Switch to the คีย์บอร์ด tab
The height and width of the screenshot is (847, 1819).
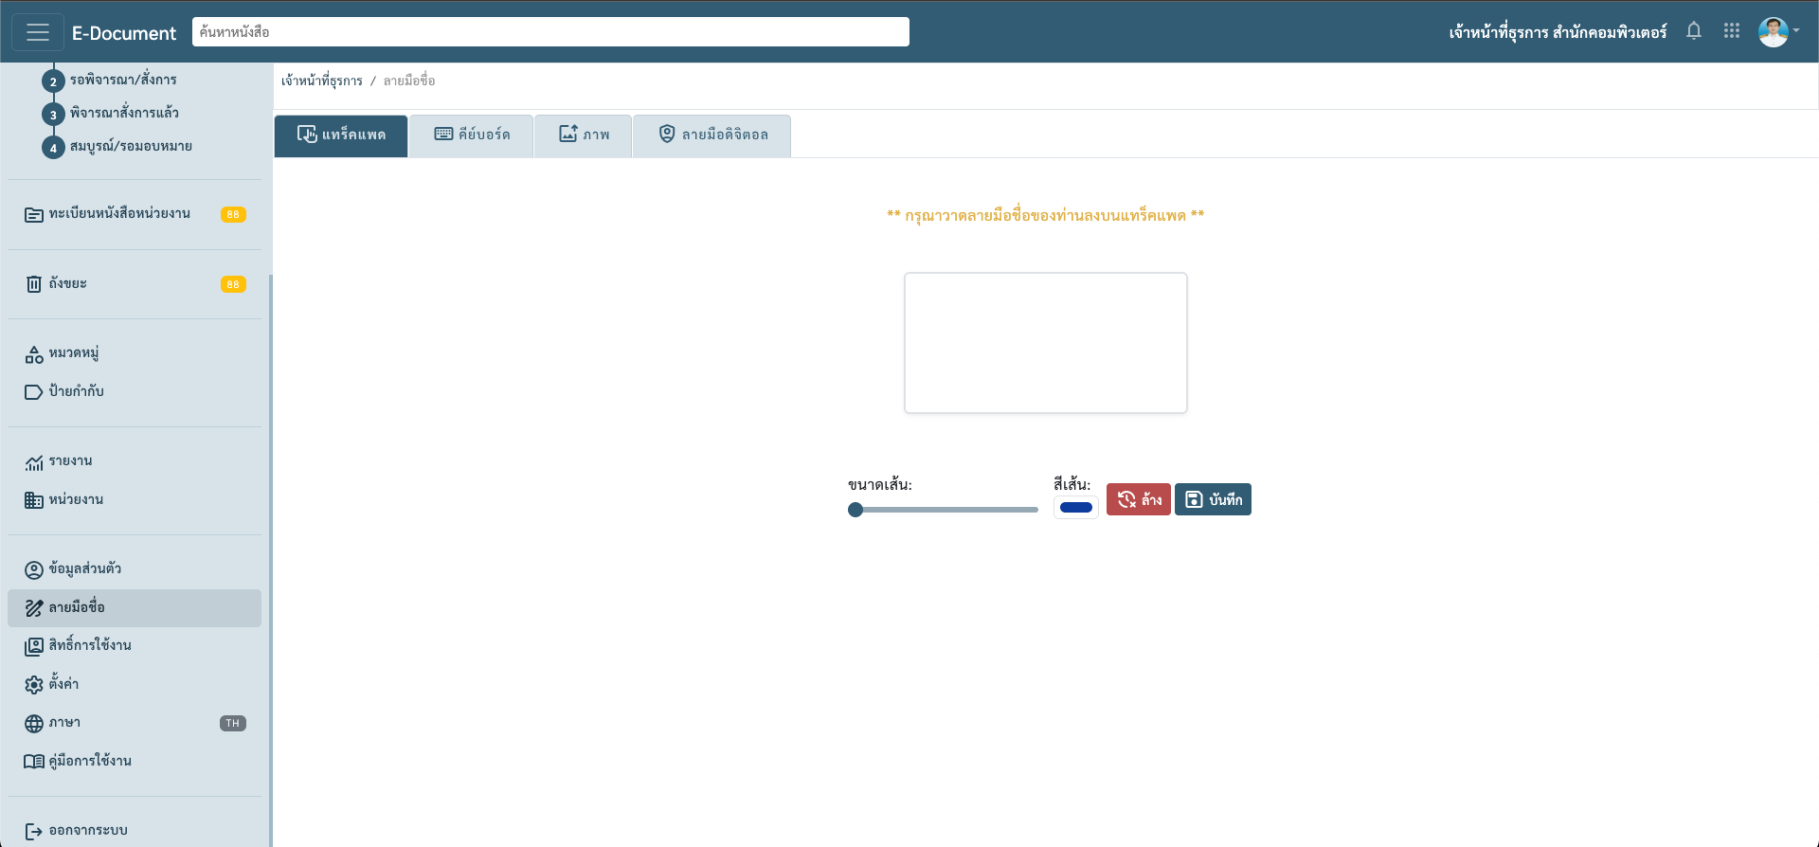tap(472, 135)
